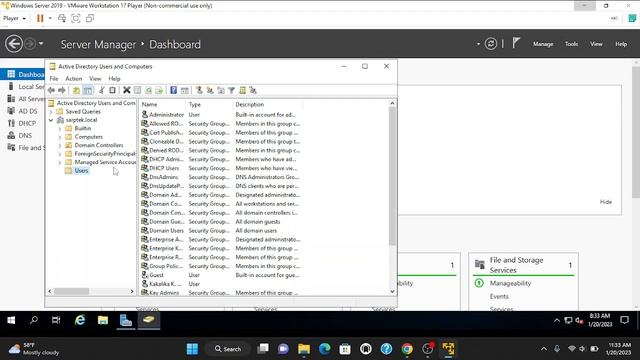The height and width of the screenshot is (360, 640).
Task: Click the Export List toolbar icon
Action: click(159, 90)
